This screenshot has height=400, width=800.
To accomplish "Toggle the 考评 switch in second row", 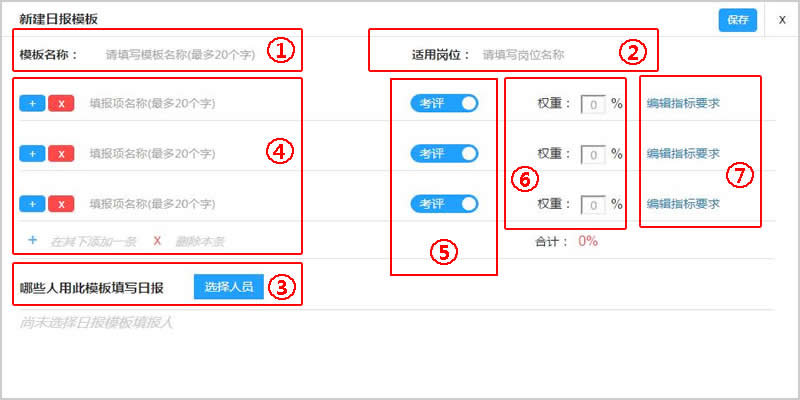I will point(444,154).
